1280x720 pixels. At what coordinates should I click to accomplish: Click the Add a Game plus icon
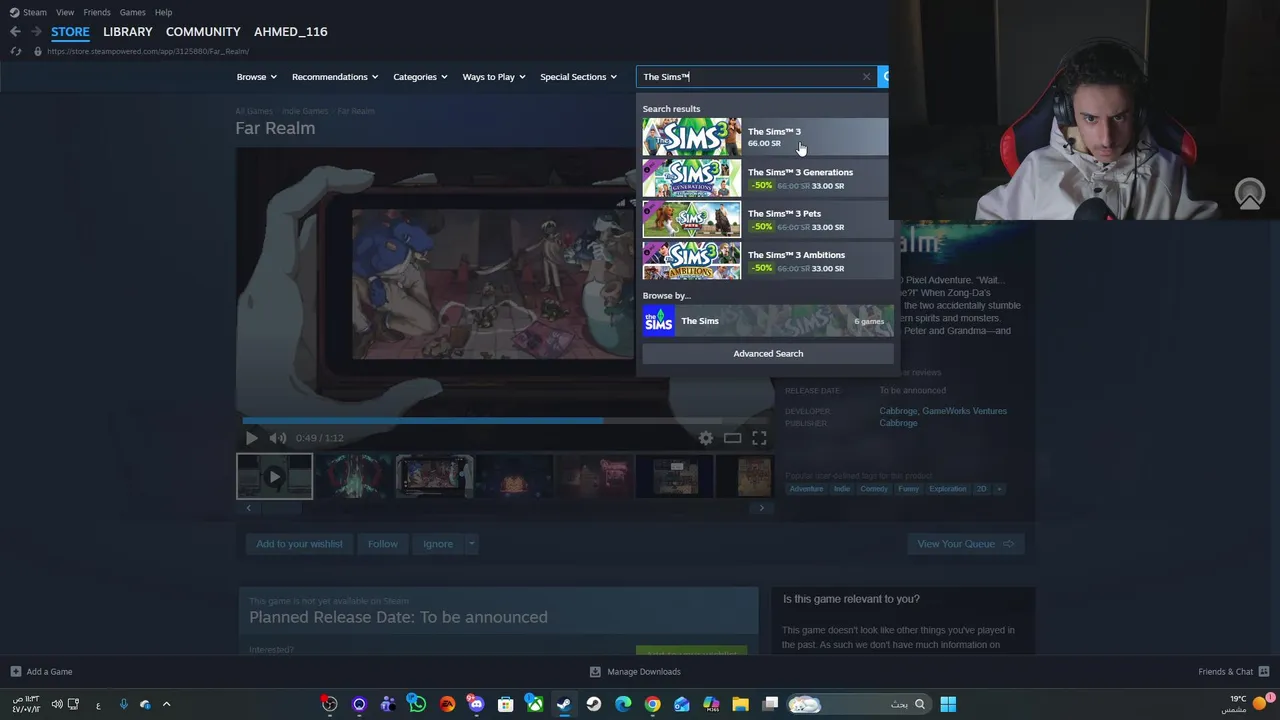15,672
